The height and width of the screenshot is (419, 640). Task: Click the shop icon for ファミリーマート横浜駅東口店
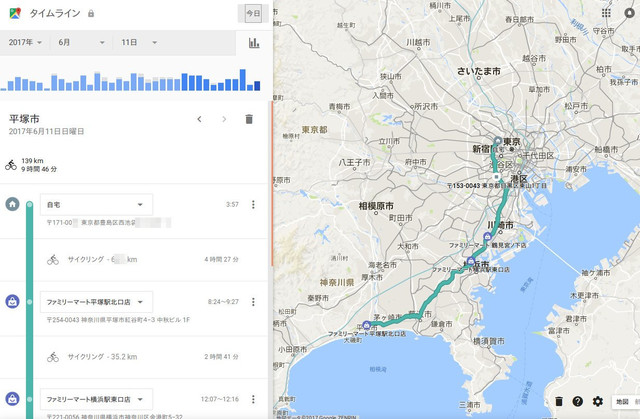coord(12,399)
